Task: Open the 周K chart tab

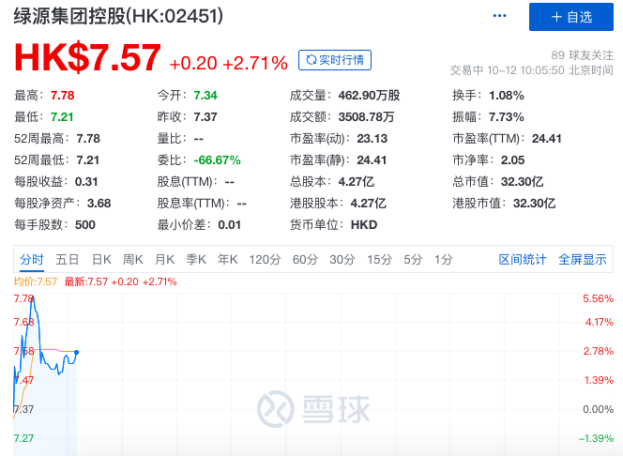Action: 133,260
